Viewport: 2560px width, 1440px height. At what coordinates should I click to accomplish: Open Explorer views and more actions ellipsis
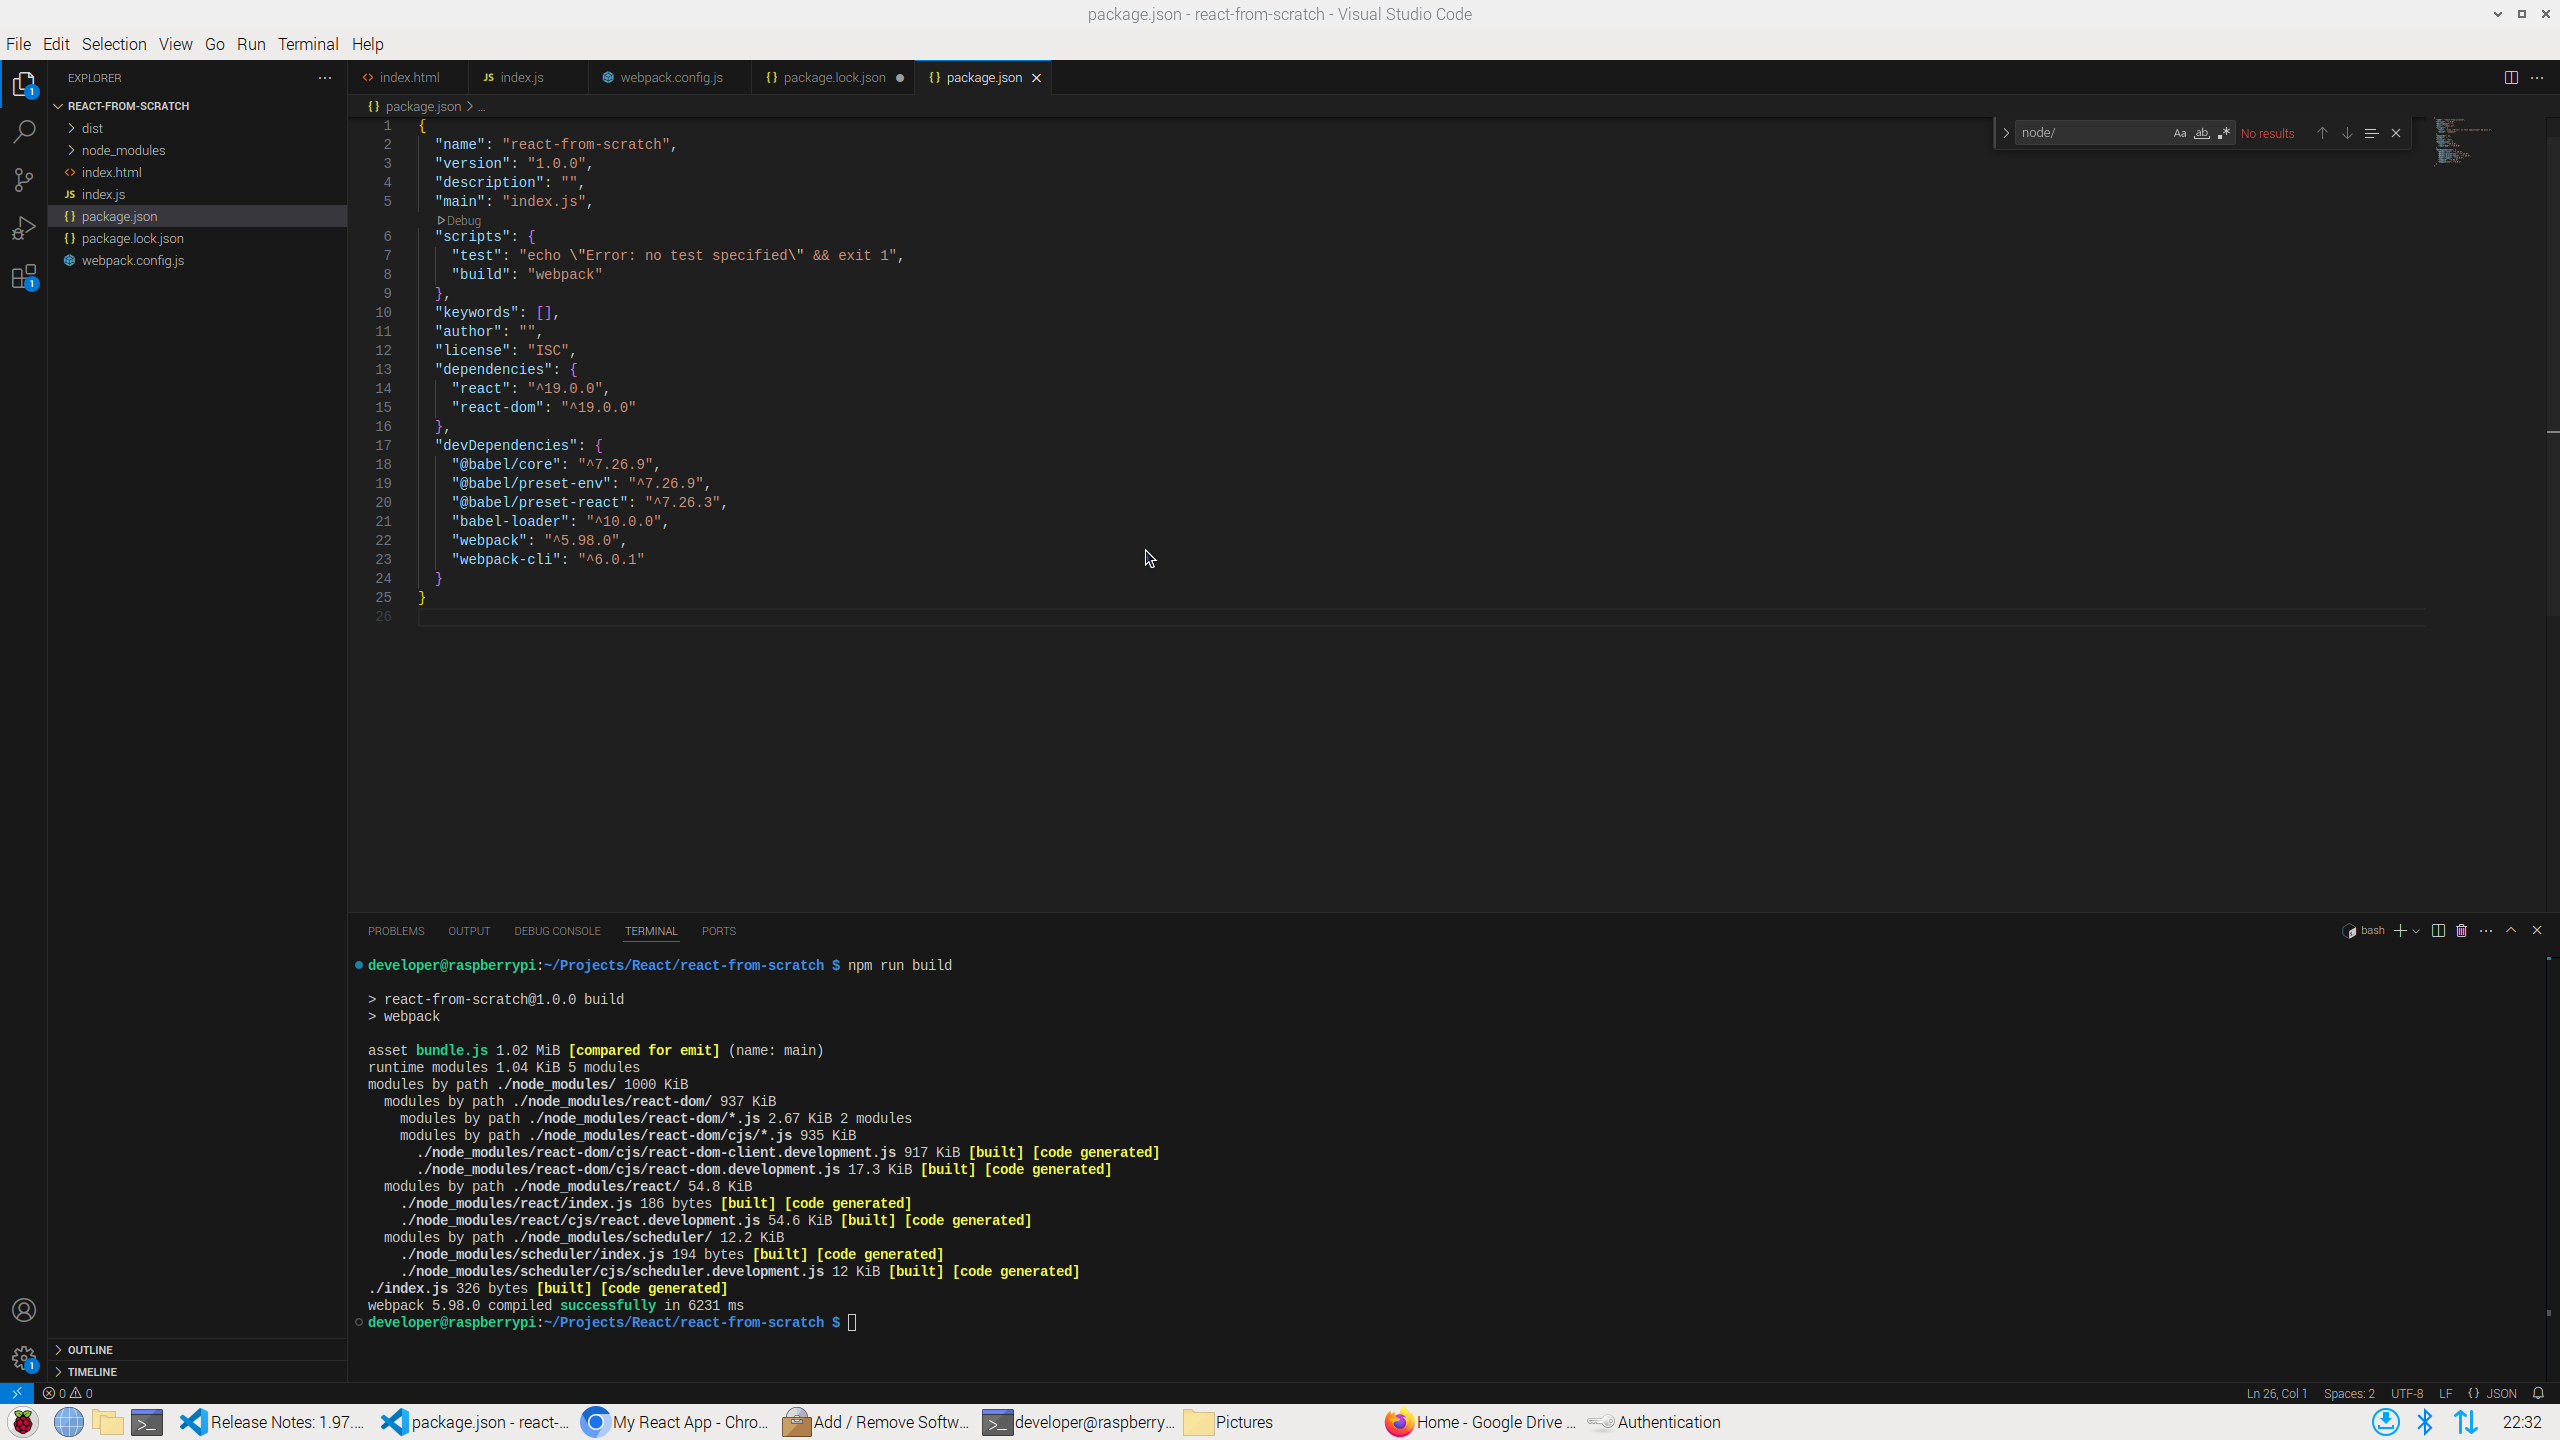(324, 78)
